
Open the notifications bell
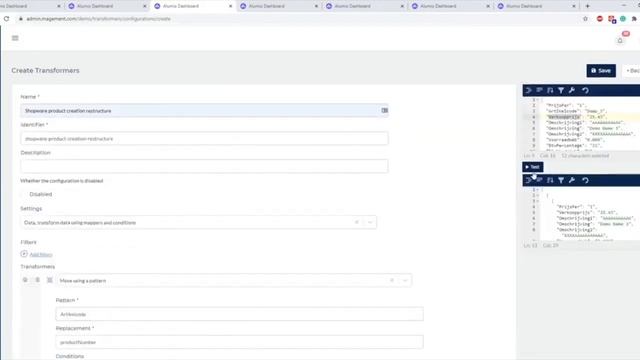(x=620, y=40)
